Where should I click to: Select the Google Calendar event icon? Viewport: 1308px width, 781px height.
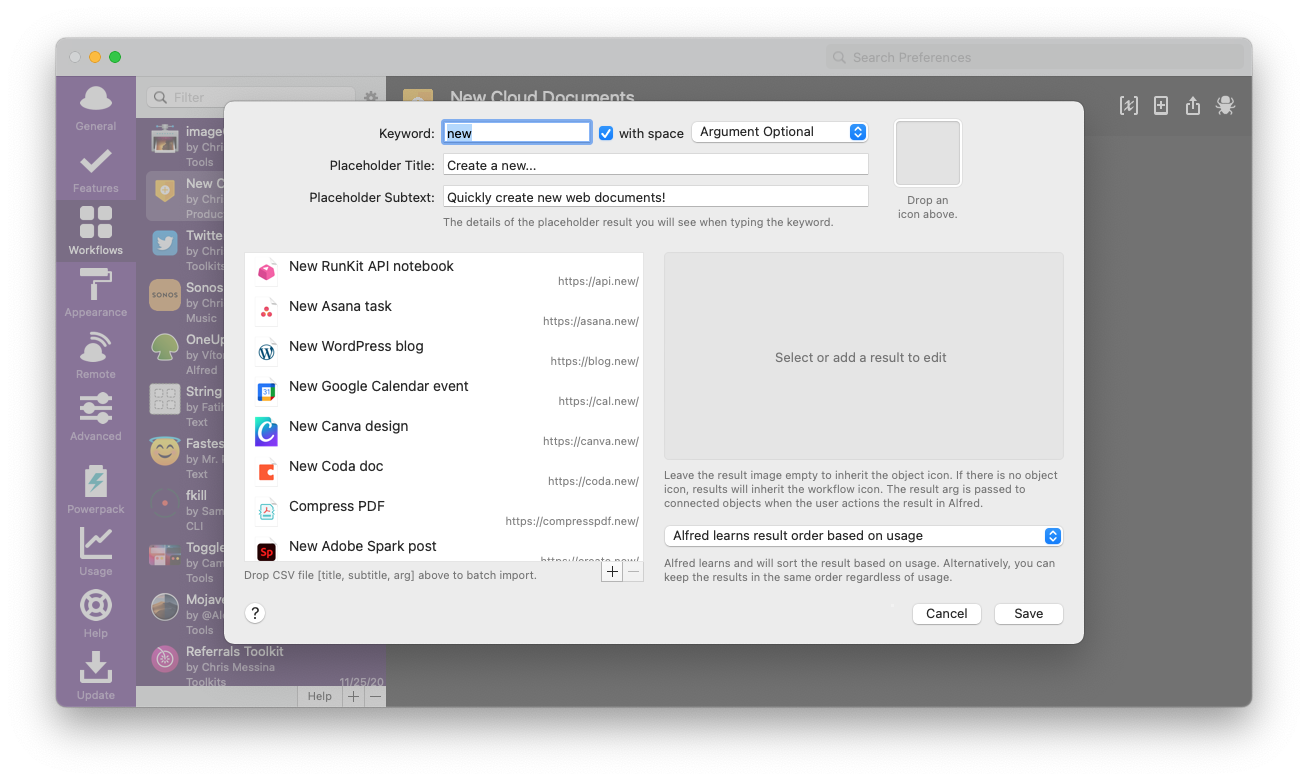click(x=266, y=392)
